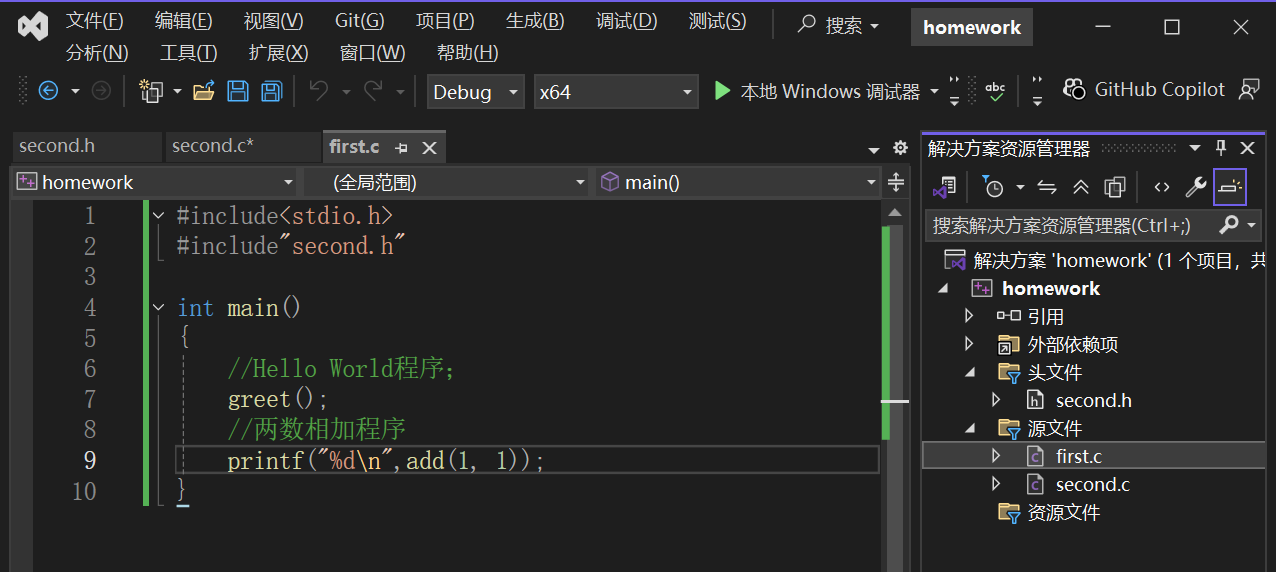Open the 文件(F) menu
Viewport: 1276px width, 572px height.
pos(95,21)
